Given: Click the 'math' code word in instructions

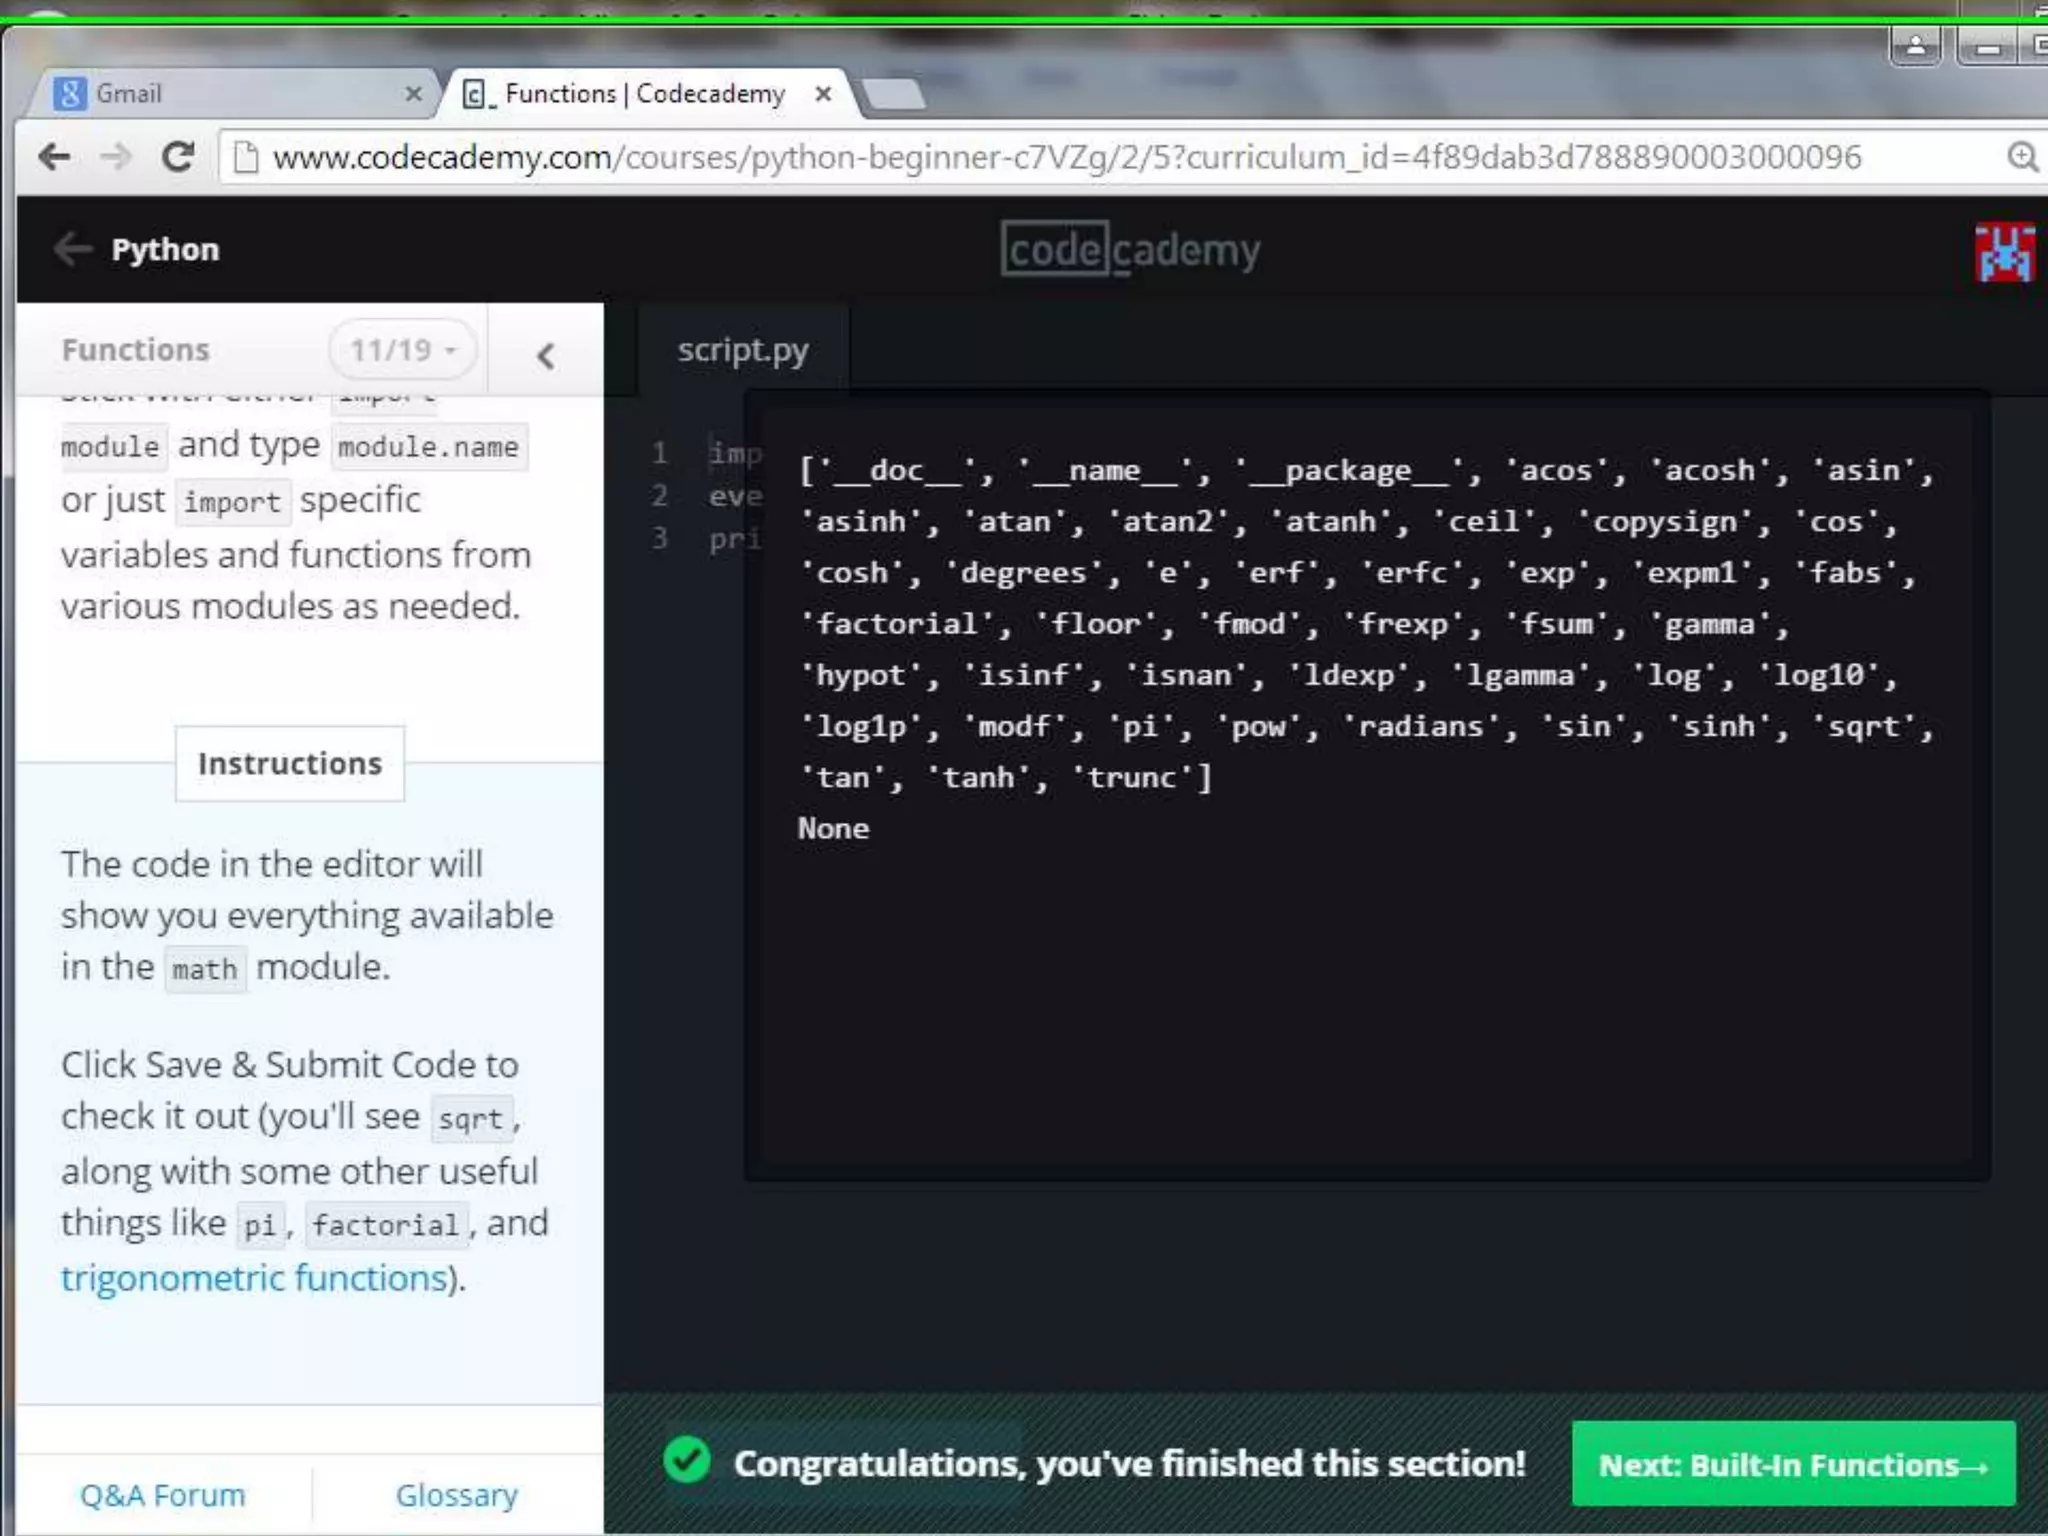Looking at the screenshot, I should click(205, 969).
